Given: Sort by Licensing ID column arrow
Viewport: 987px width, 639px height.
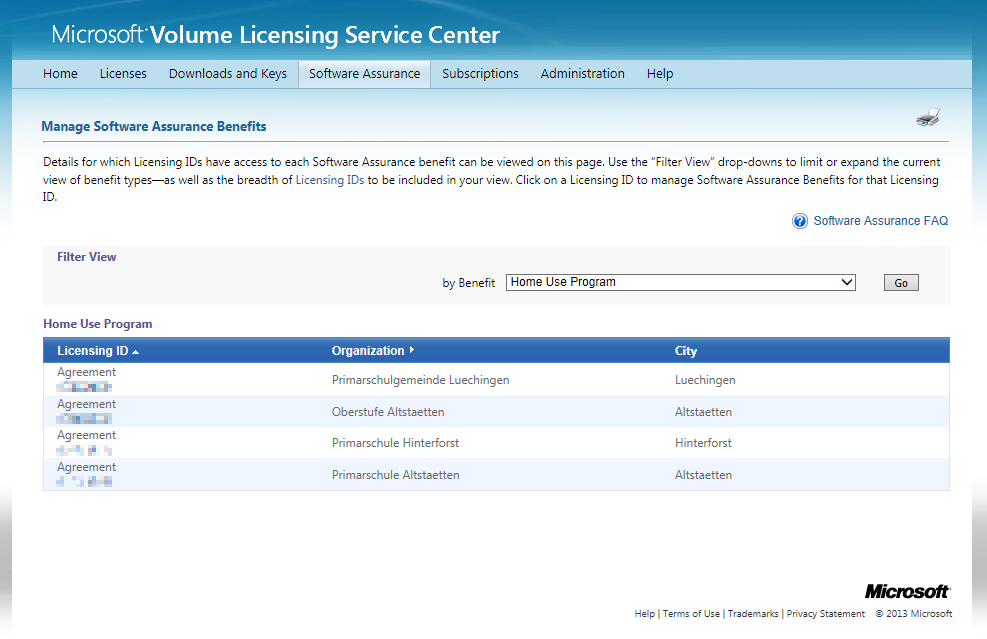Looking at the screenshot, I should point(135,351).
